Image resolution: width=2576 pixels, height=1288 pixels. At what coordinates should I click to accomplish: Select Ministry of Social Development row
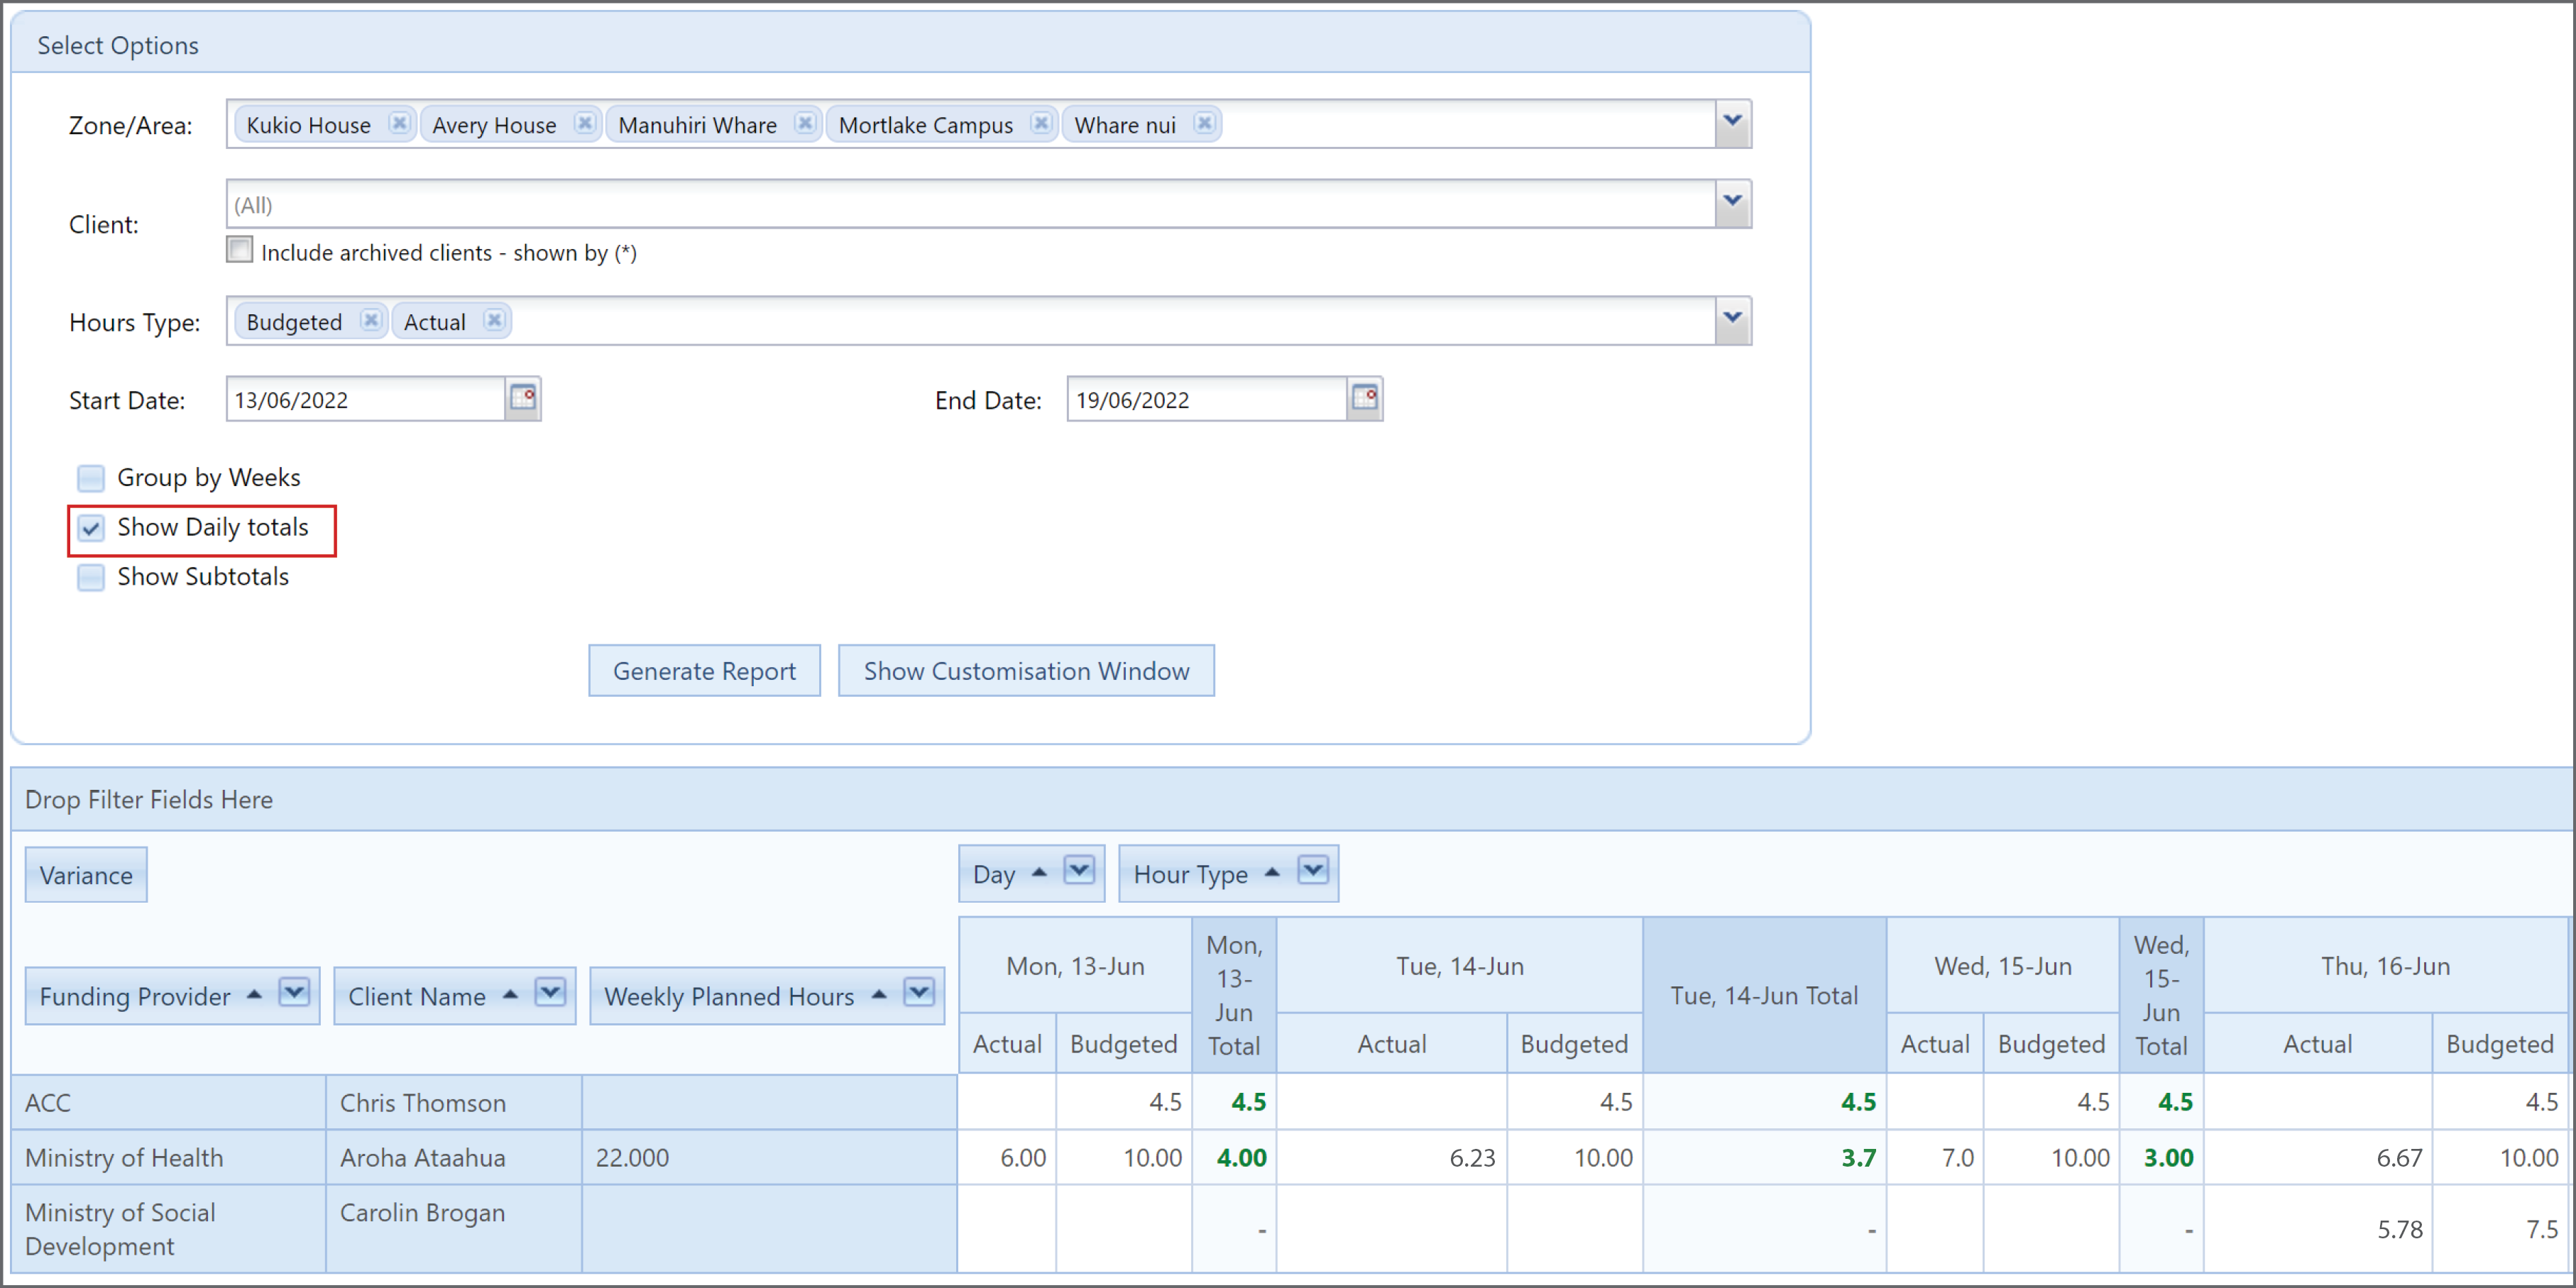pos(168,1229)
